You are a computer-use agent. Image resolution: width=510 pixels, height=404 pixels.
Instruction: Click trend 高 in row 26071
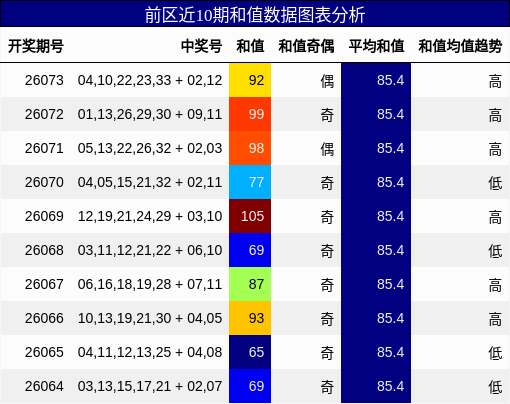(495, 149)
